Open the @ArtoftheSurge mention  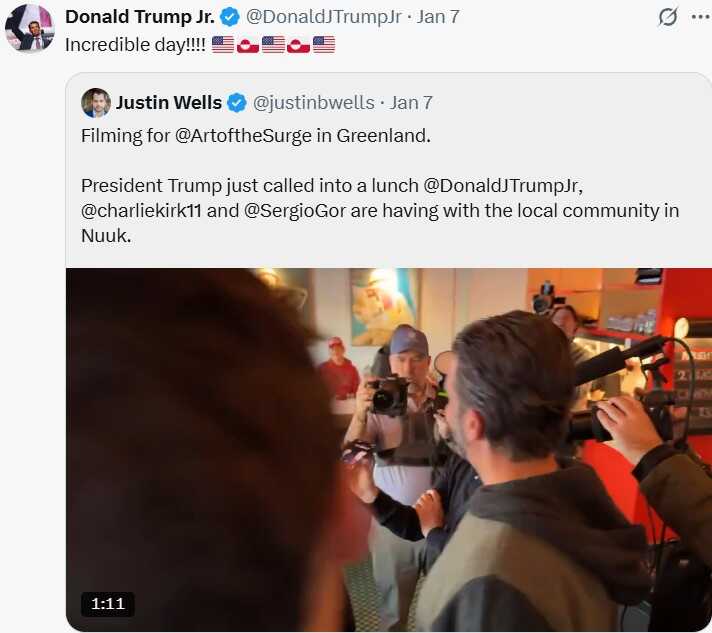click(243, 136)
